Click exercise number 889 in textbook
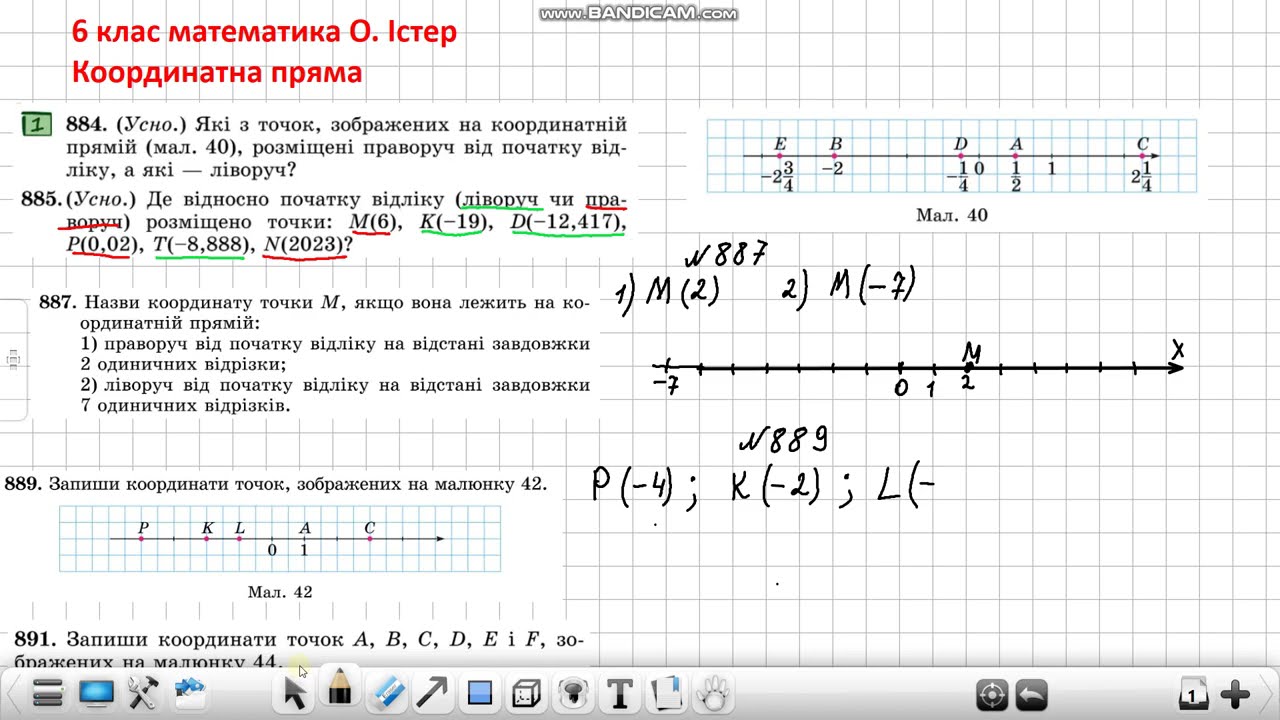 tap(23, 484)
